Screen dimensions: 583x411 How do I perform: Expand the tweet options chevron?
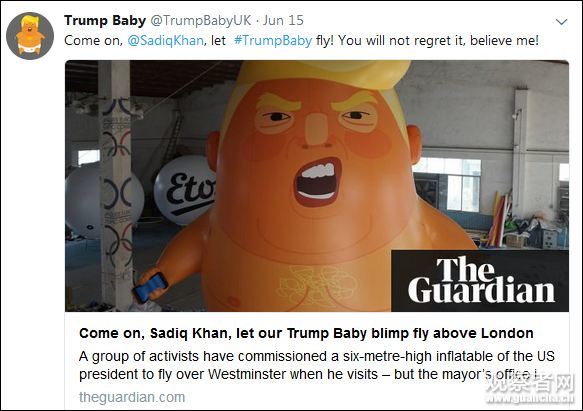point(561,22)
